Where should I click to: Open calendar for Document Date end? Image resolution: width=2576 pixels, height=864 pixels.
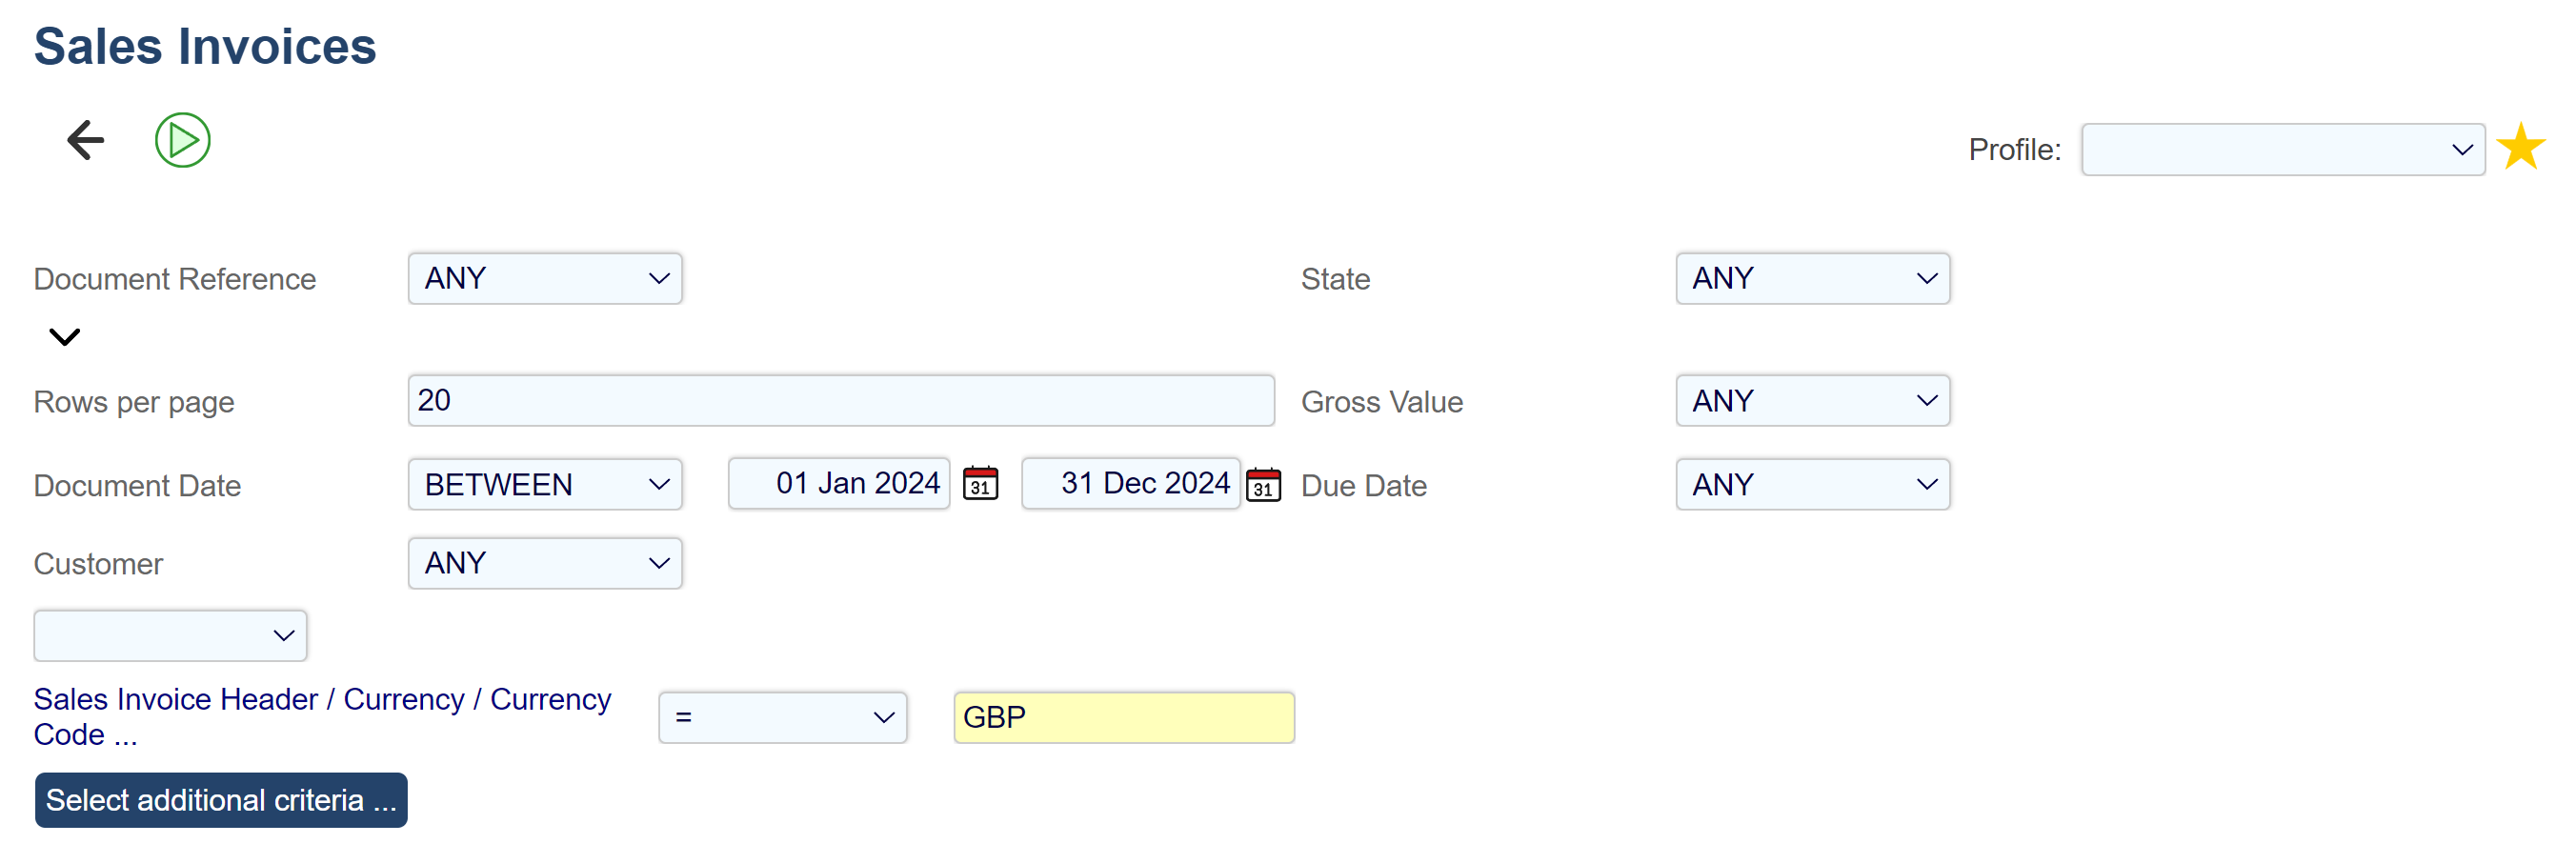pos(1263,485)
